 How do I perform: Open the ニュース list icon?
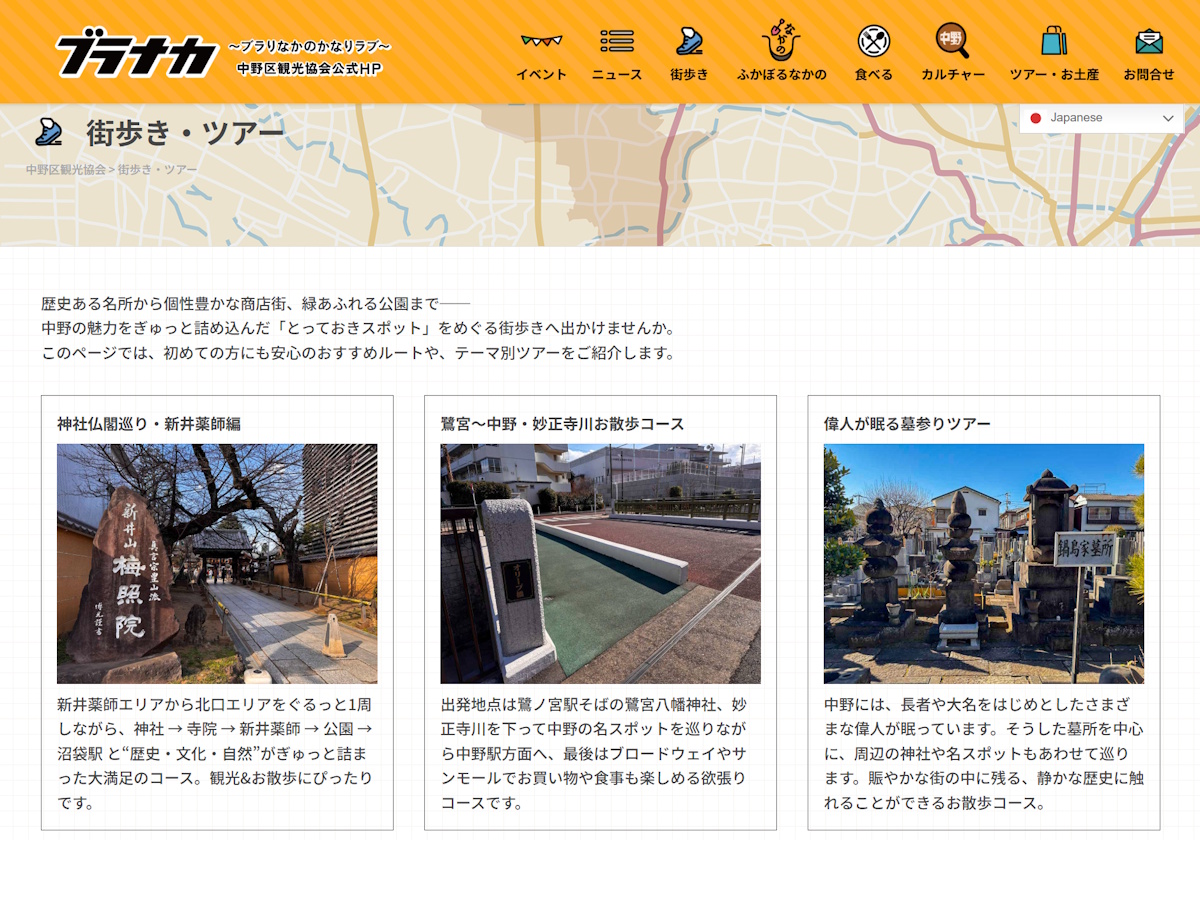pos(617,41)
